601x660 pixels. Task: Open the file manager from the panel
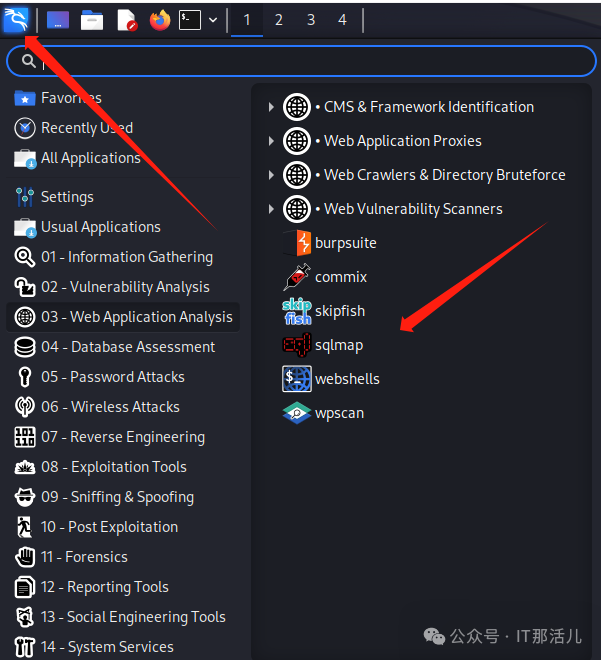[x=92, y=20]
